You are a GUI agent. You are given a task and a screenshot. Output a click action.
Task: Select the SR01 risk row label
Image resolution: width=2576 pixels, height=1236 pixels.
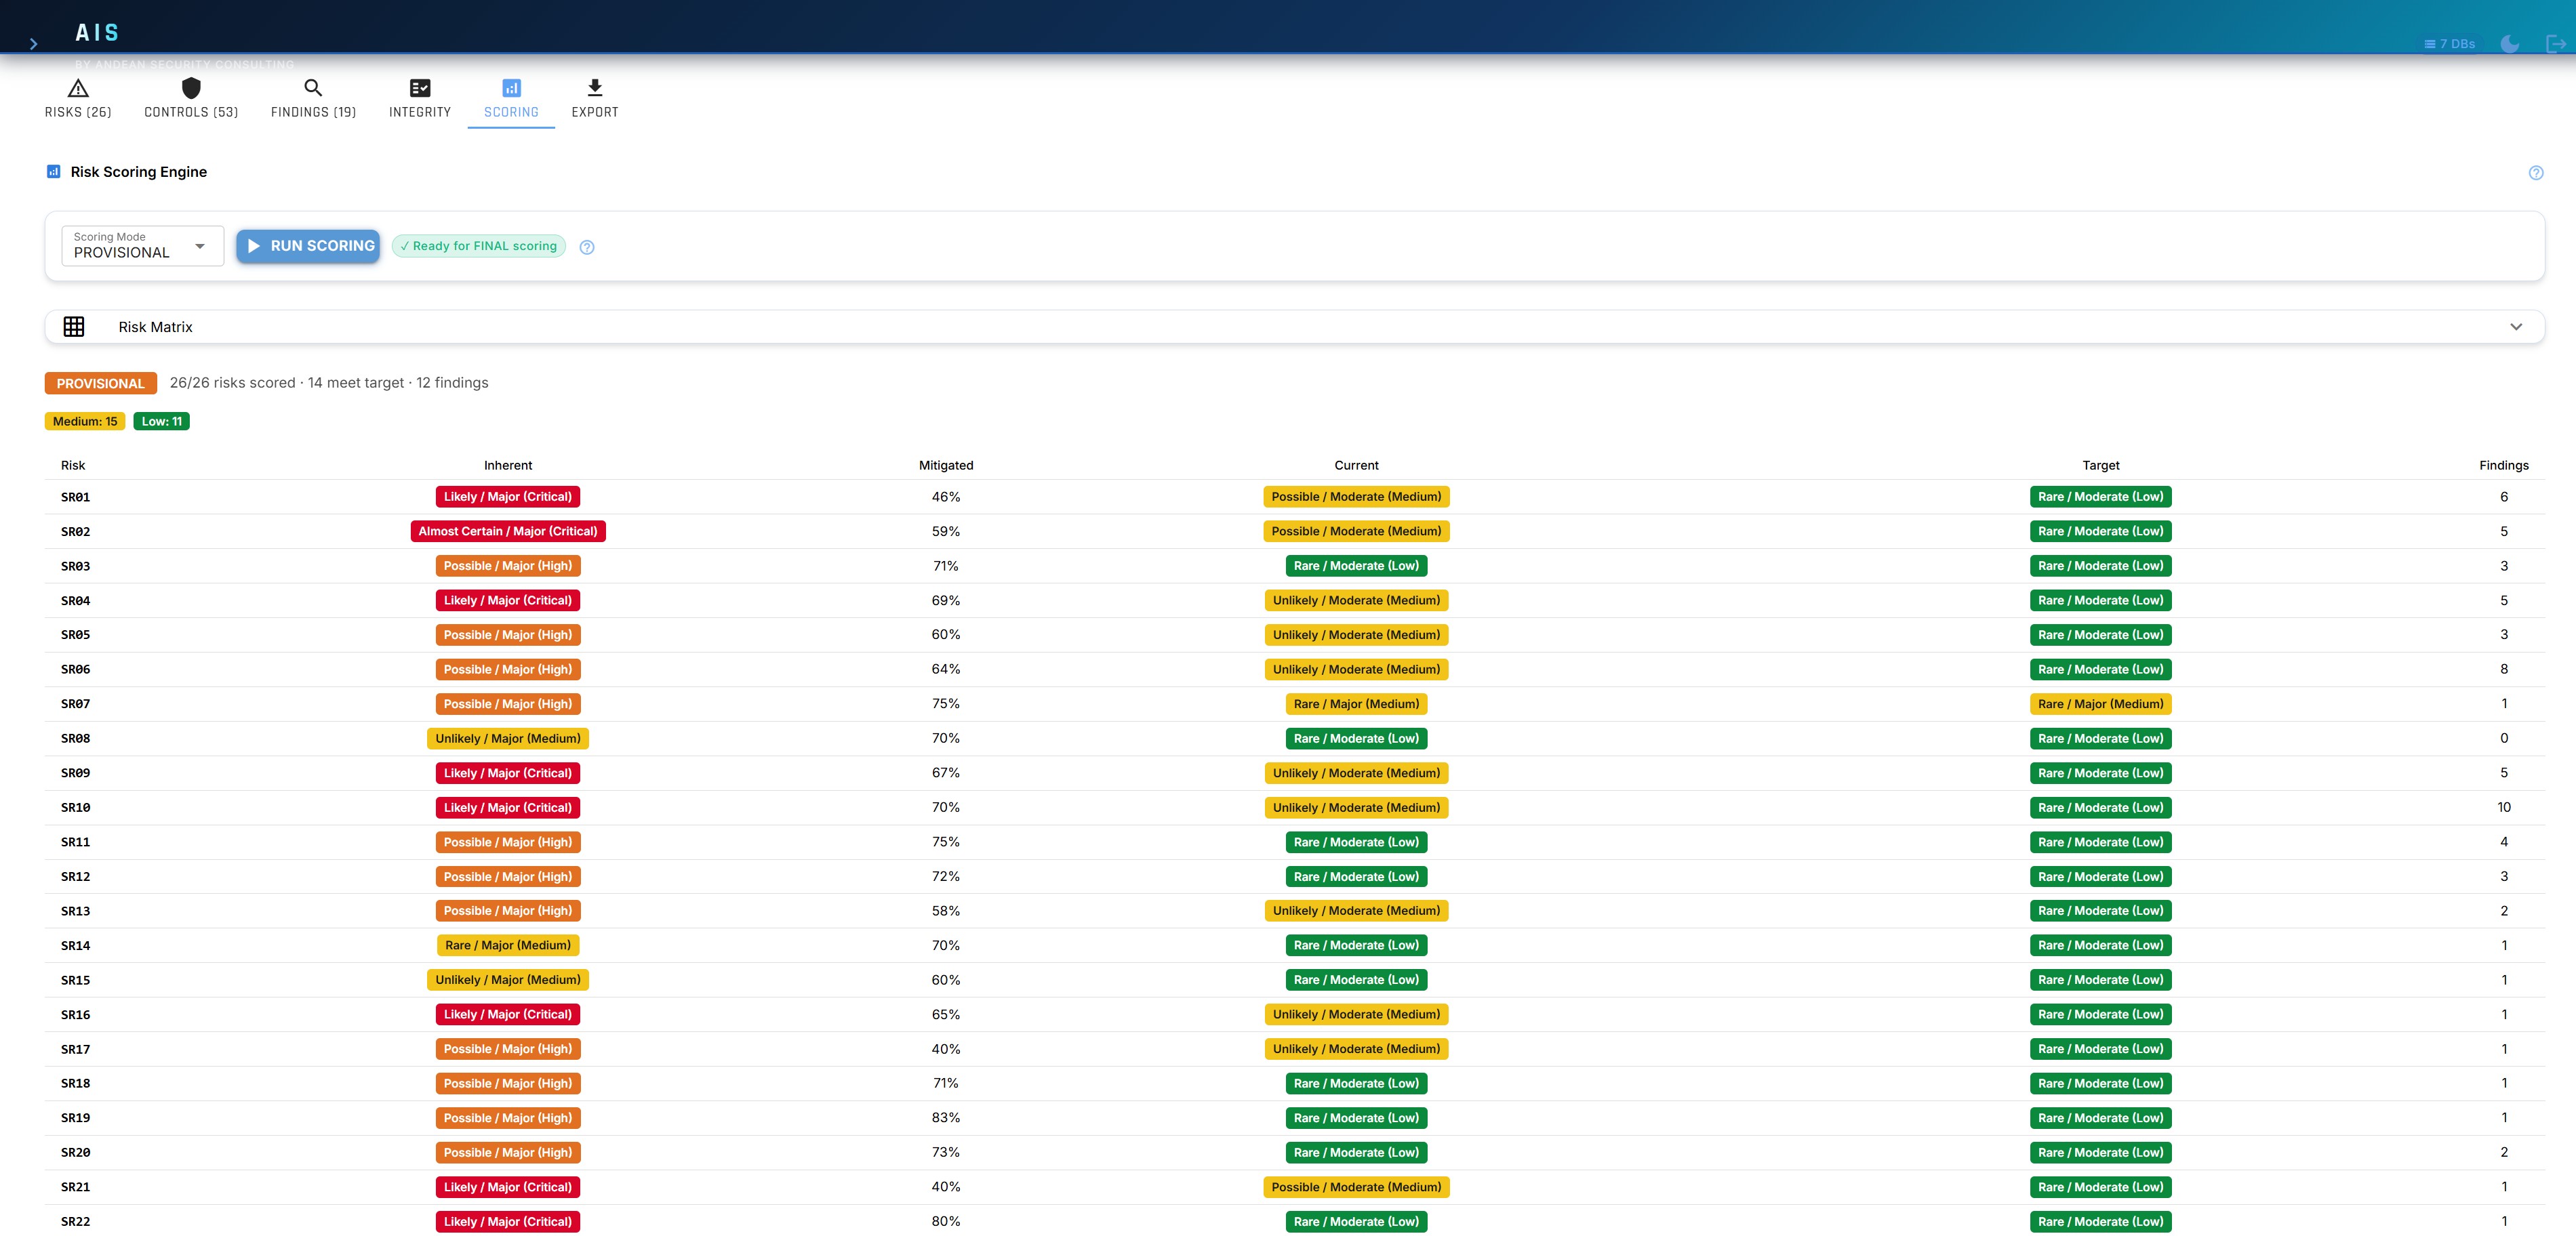75,497
